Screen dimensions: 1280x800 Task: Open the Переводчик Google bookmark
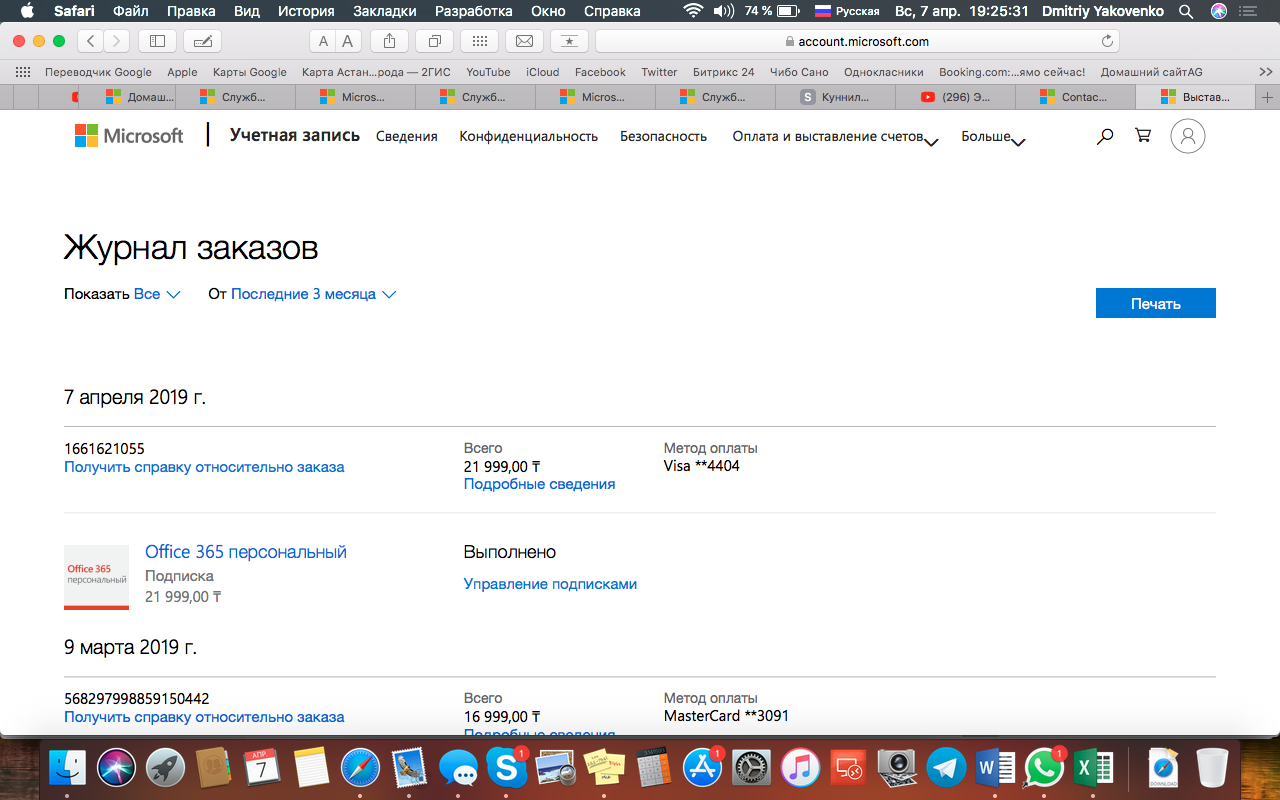click(98, 72)
